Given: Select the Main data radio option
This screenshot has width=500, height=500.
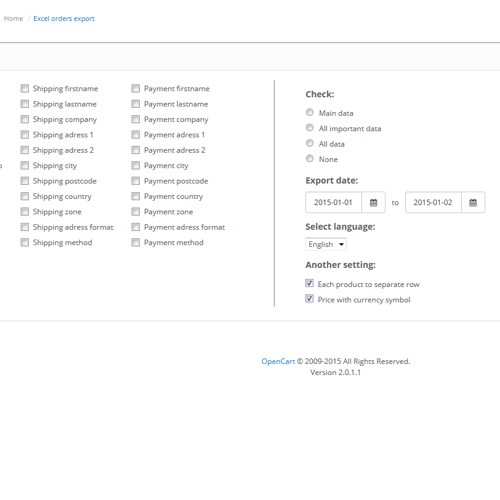Looking at the screenshot, I should pyautogui.click(x=310, y=112).
